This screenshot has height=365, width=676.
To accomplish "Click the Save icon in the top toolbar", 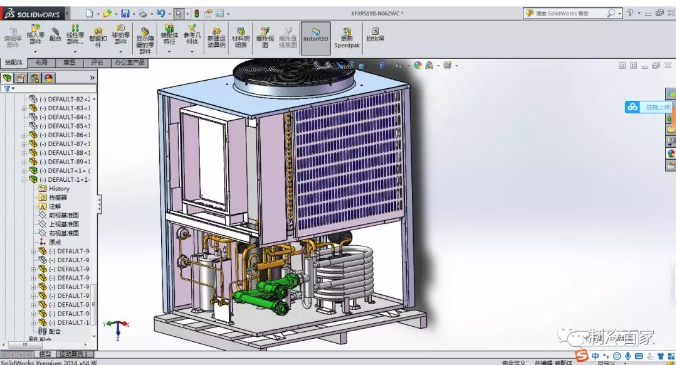I will point(125,13).
